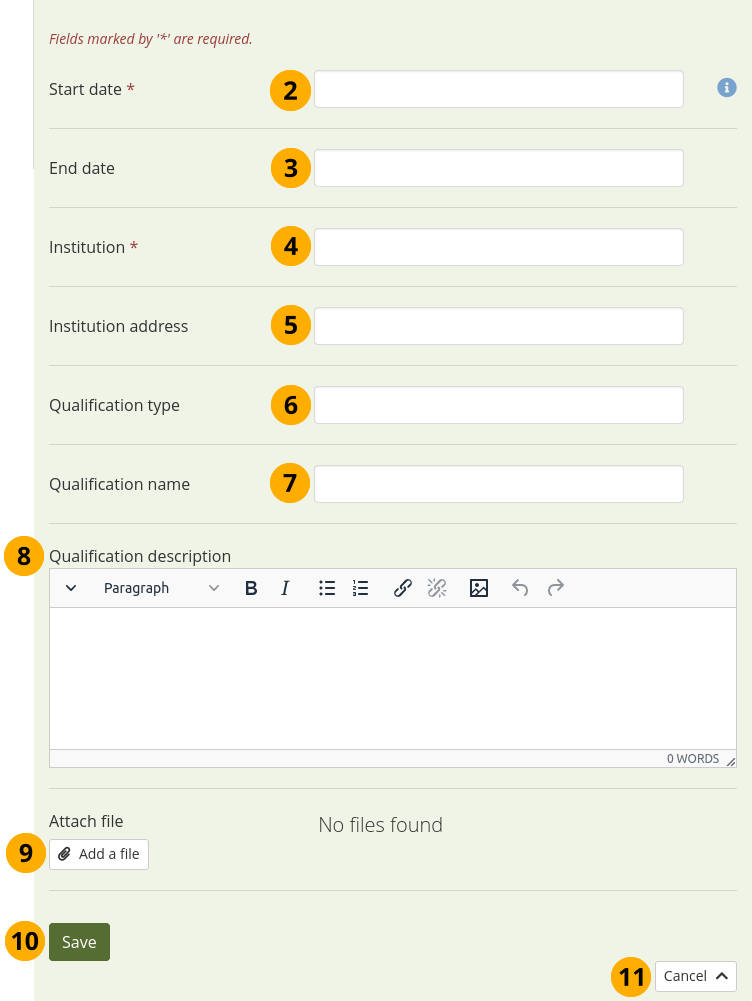This screenshot has width=752, height=1001.
Task: Click the Qualification name text box
Action: (498, 484)
